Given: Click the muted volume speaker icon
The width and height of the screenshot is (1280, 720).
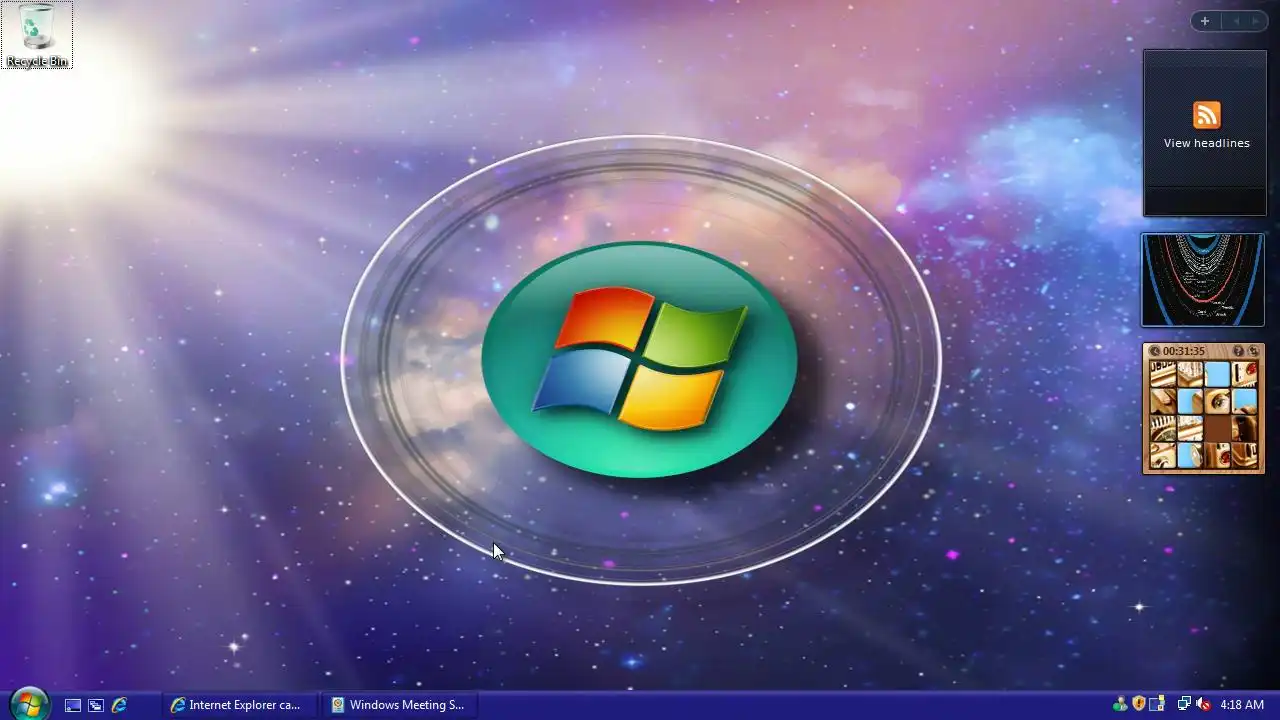Looking at the screenshot, I should (x=1203, y=705).
